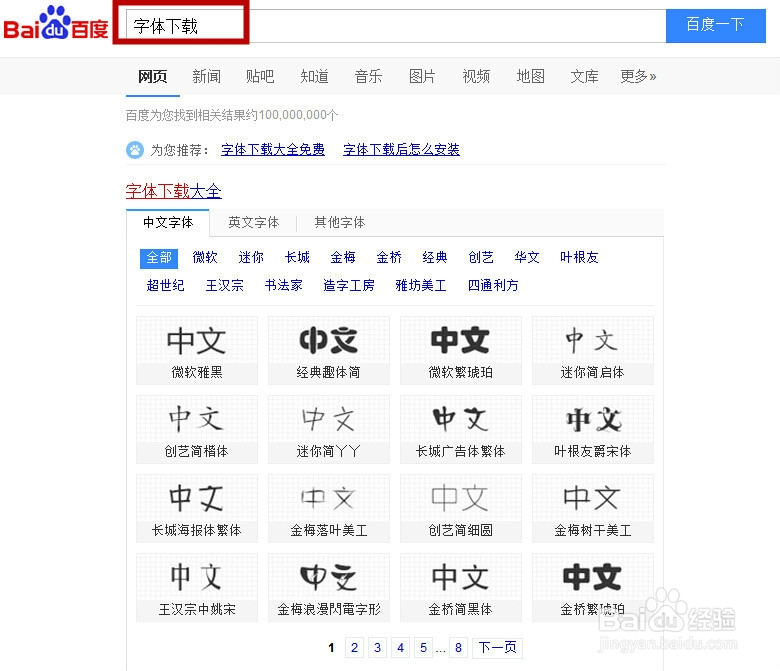Click the blue paw recommendation icon
780x671 pixels.
[x=135, y=150]
